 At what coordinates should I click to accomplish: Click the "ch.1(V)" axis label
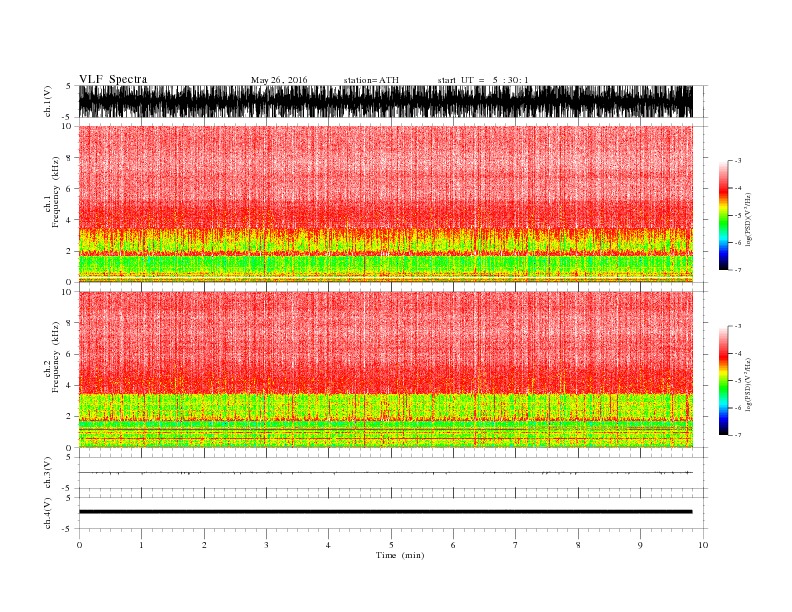click(x=48, y=102)
